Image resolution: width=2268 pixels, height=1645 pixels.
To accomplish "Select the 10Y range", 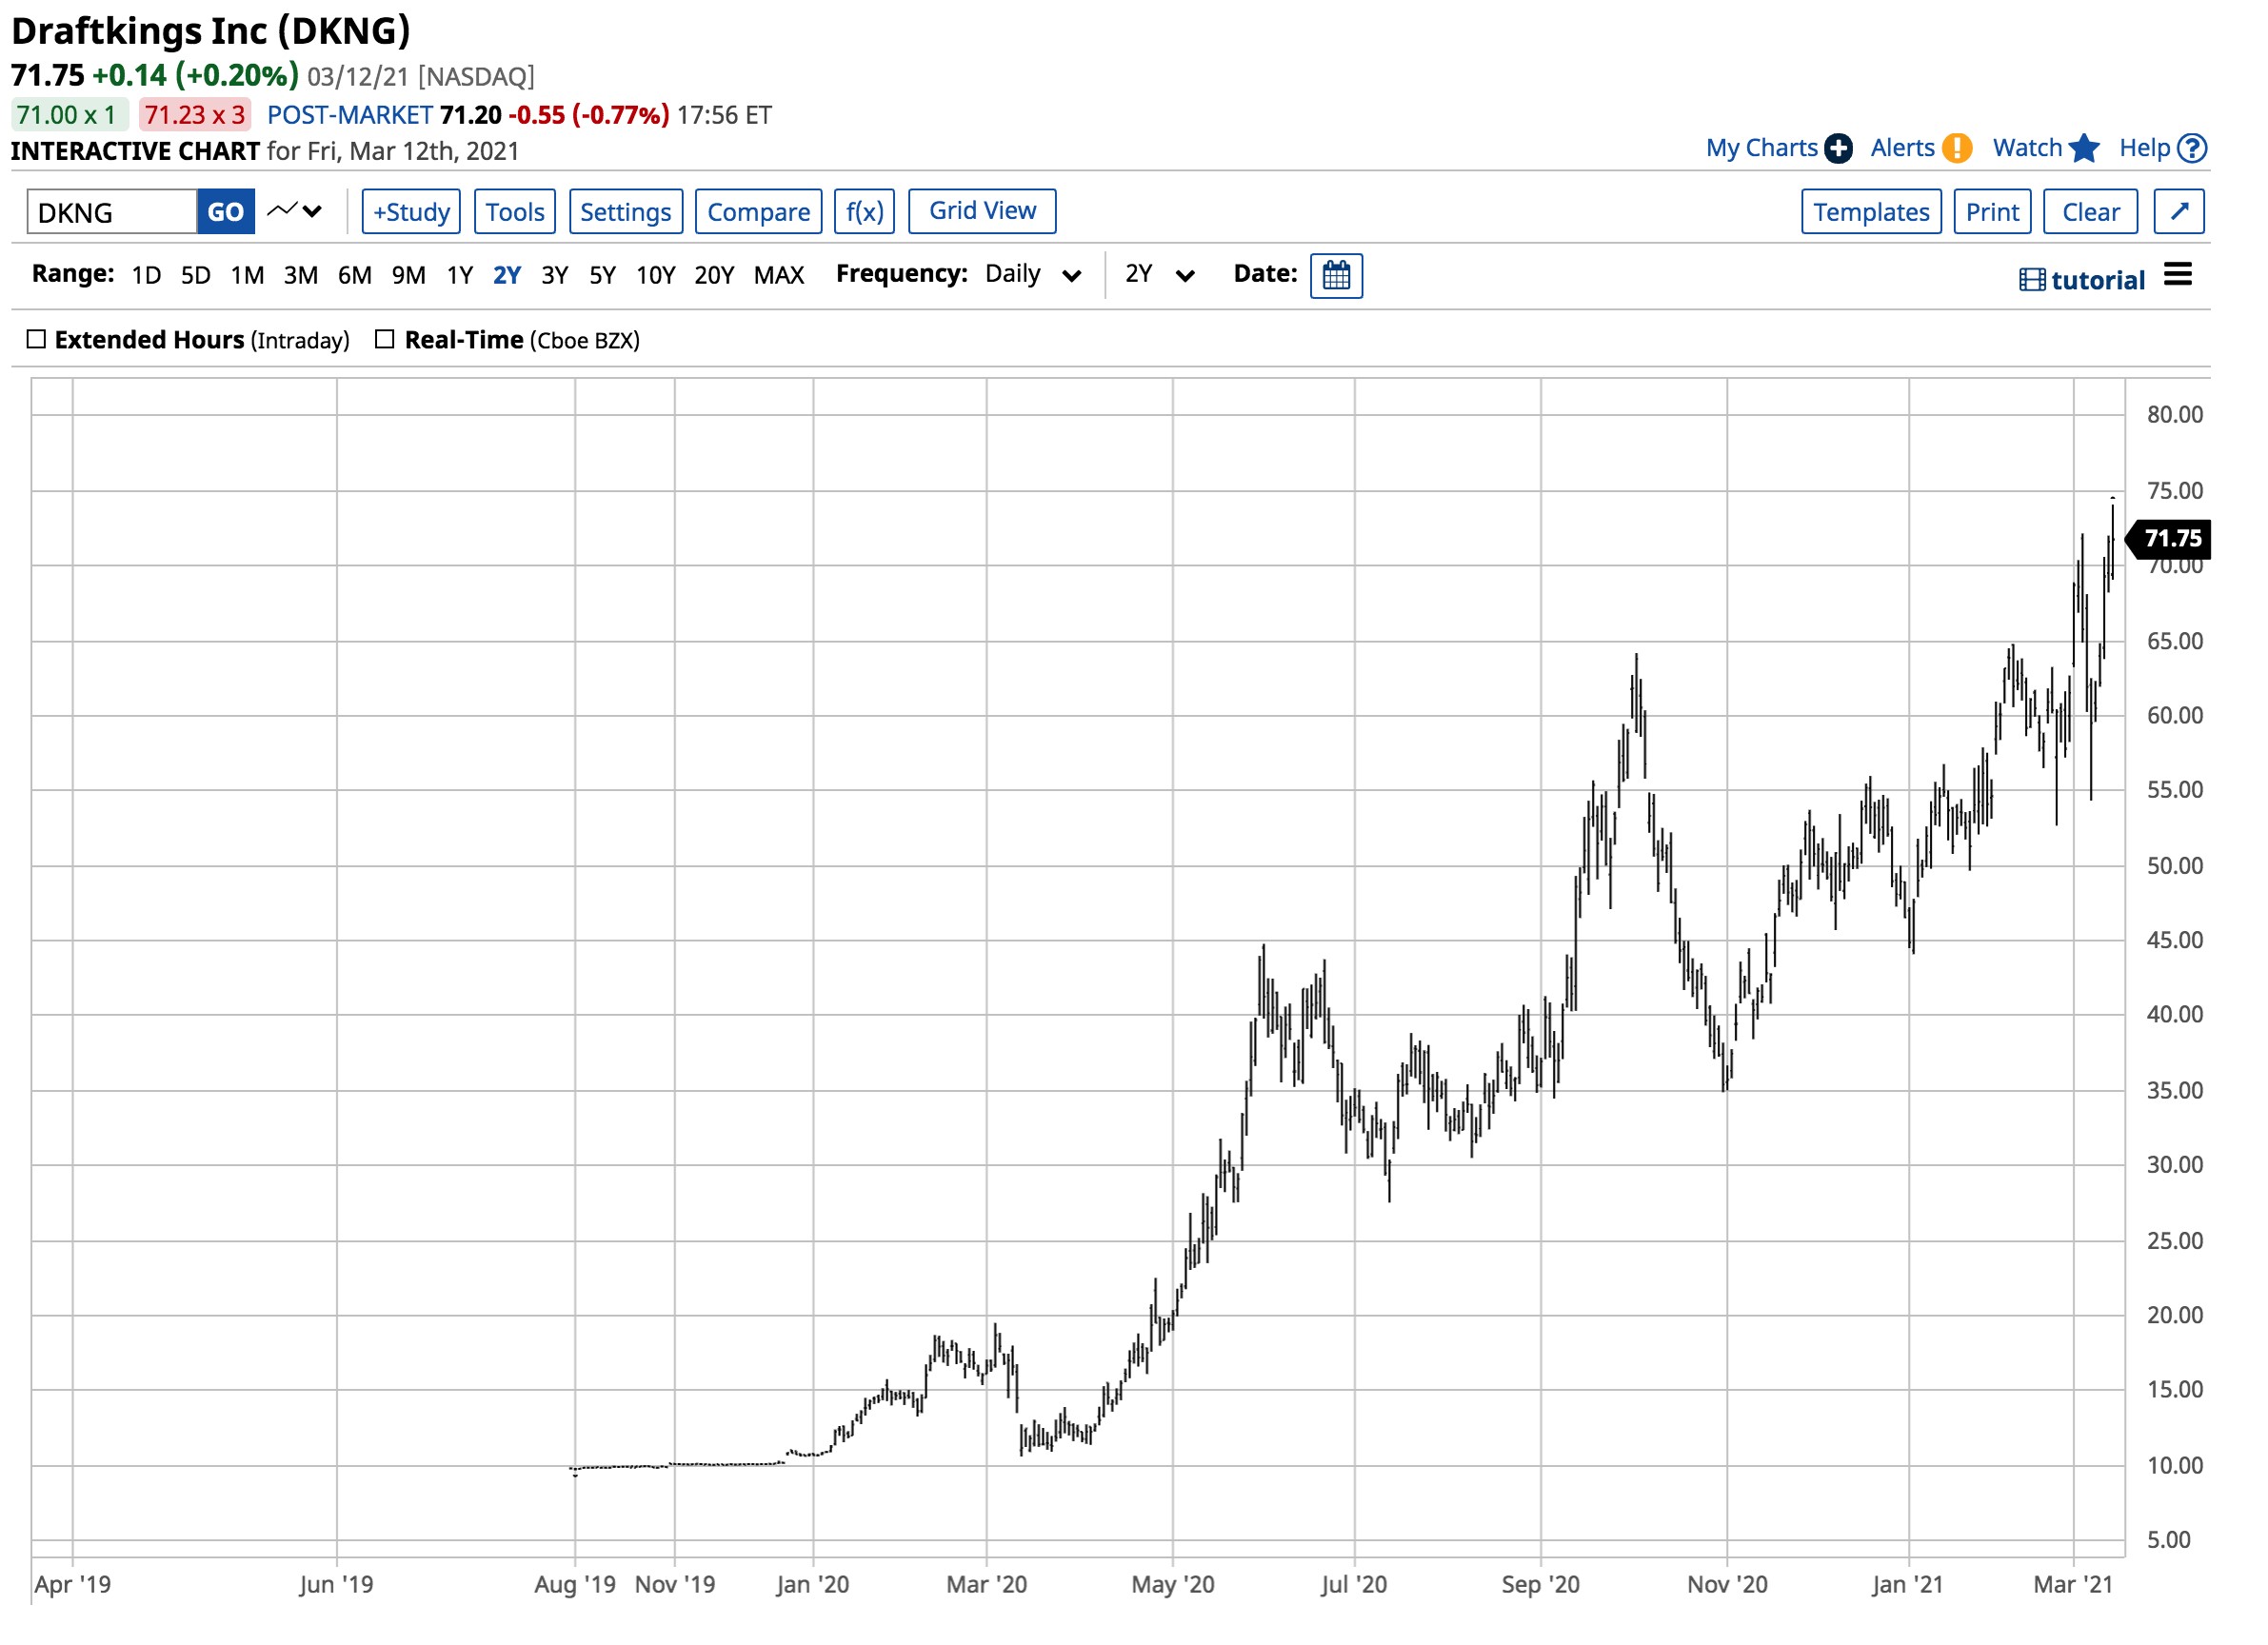I will tap(656, 275).
